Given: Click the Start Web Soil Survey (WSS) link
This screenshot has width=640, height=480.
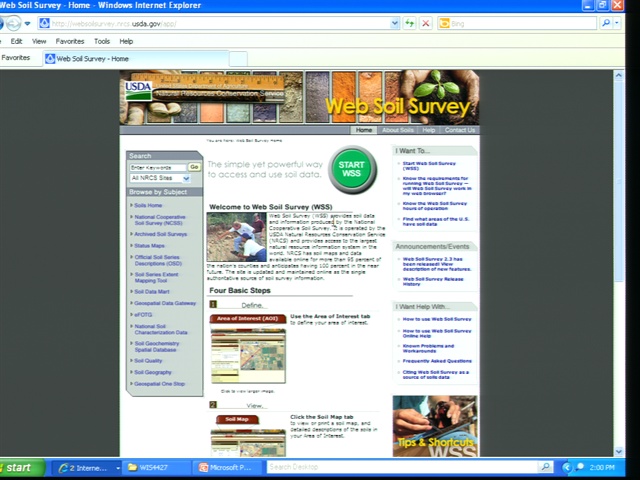Looking at the screenshot, I should click(x=429, y=166).
